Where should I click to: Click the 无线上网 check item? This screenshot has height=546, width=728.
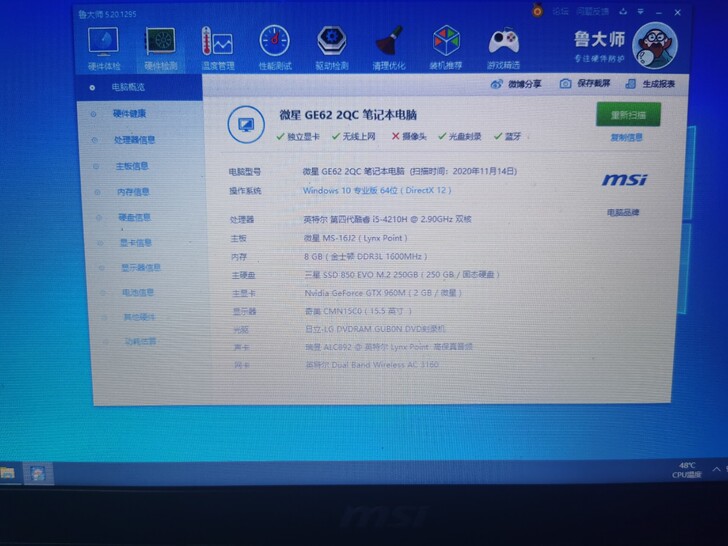click(353, 136)
